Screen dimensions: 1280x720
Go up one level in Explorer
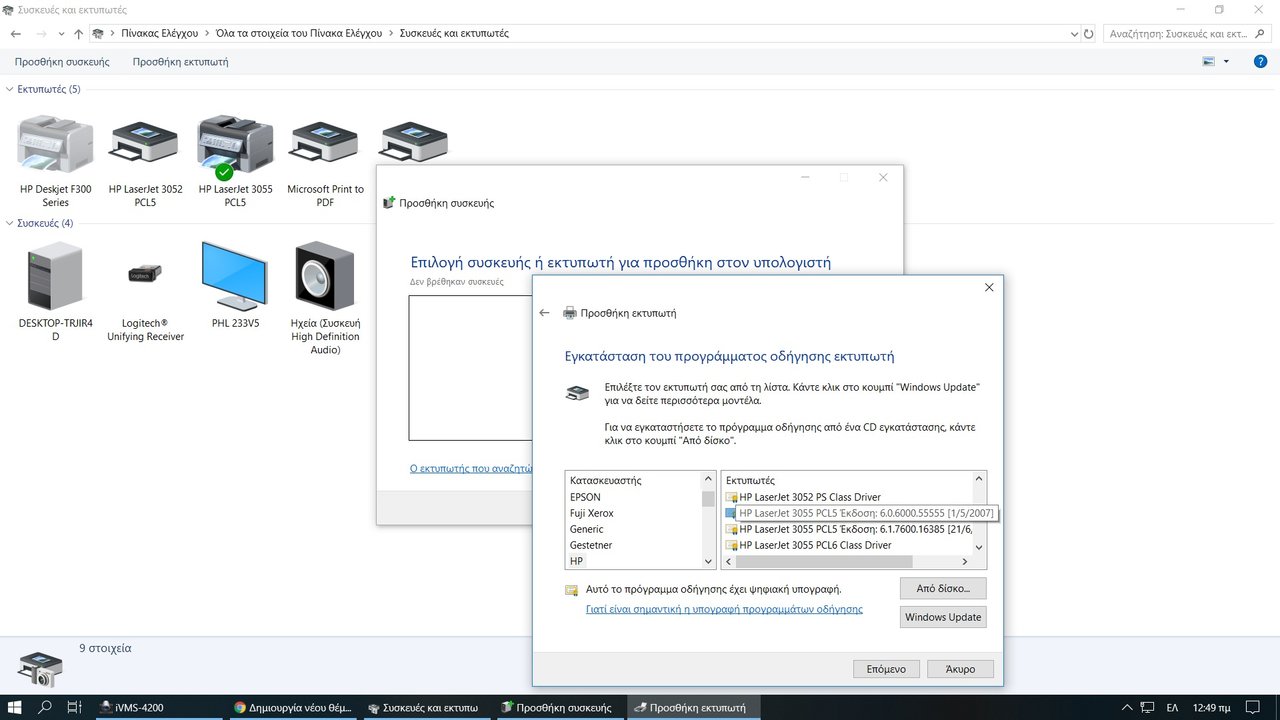[x=78, y=34]
